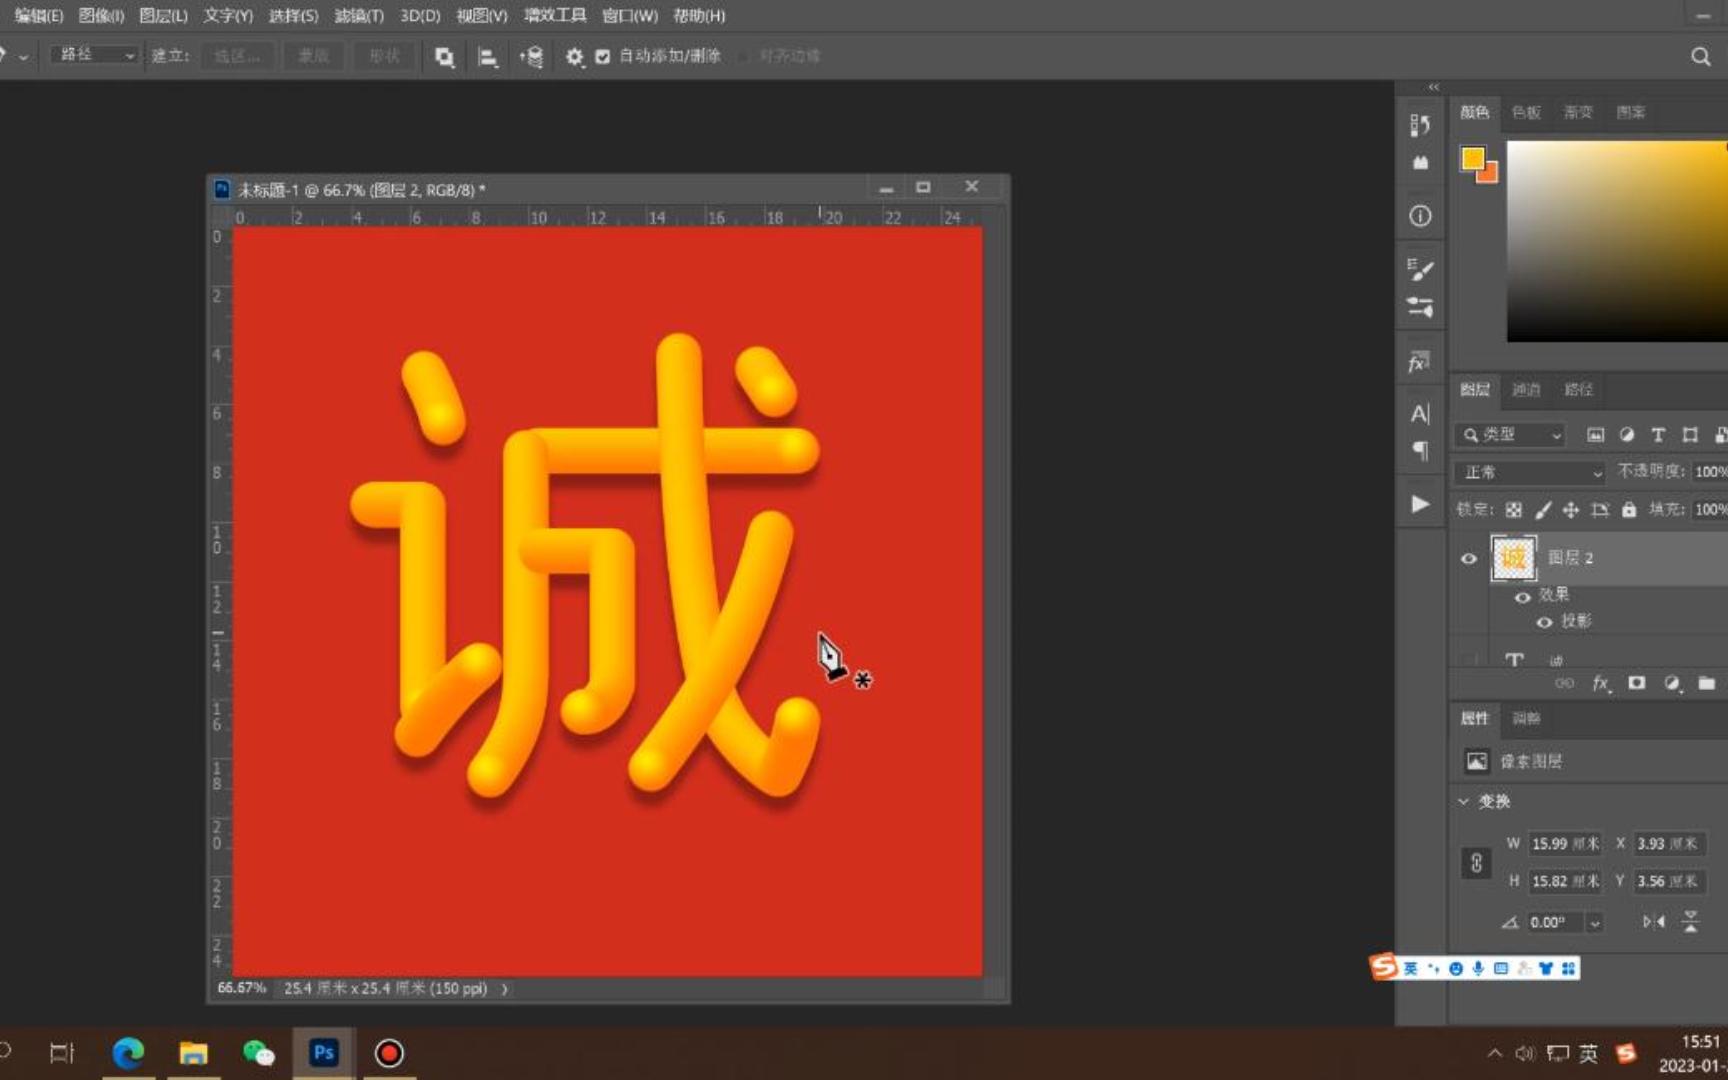Open the layer styles fx menu
The height and width of the screenshot is (1080, 1728).
(x=1601, y=684)
